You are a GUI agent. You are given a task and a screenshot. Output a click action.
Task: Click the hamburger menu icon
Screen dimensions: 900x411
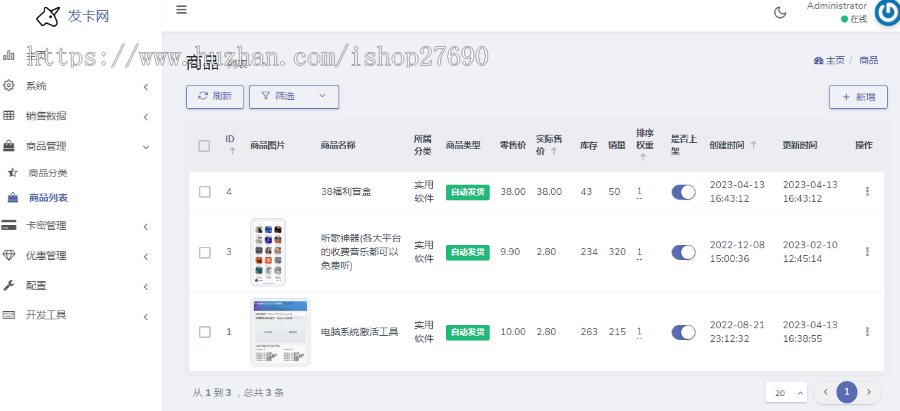[x=181, y=10]
